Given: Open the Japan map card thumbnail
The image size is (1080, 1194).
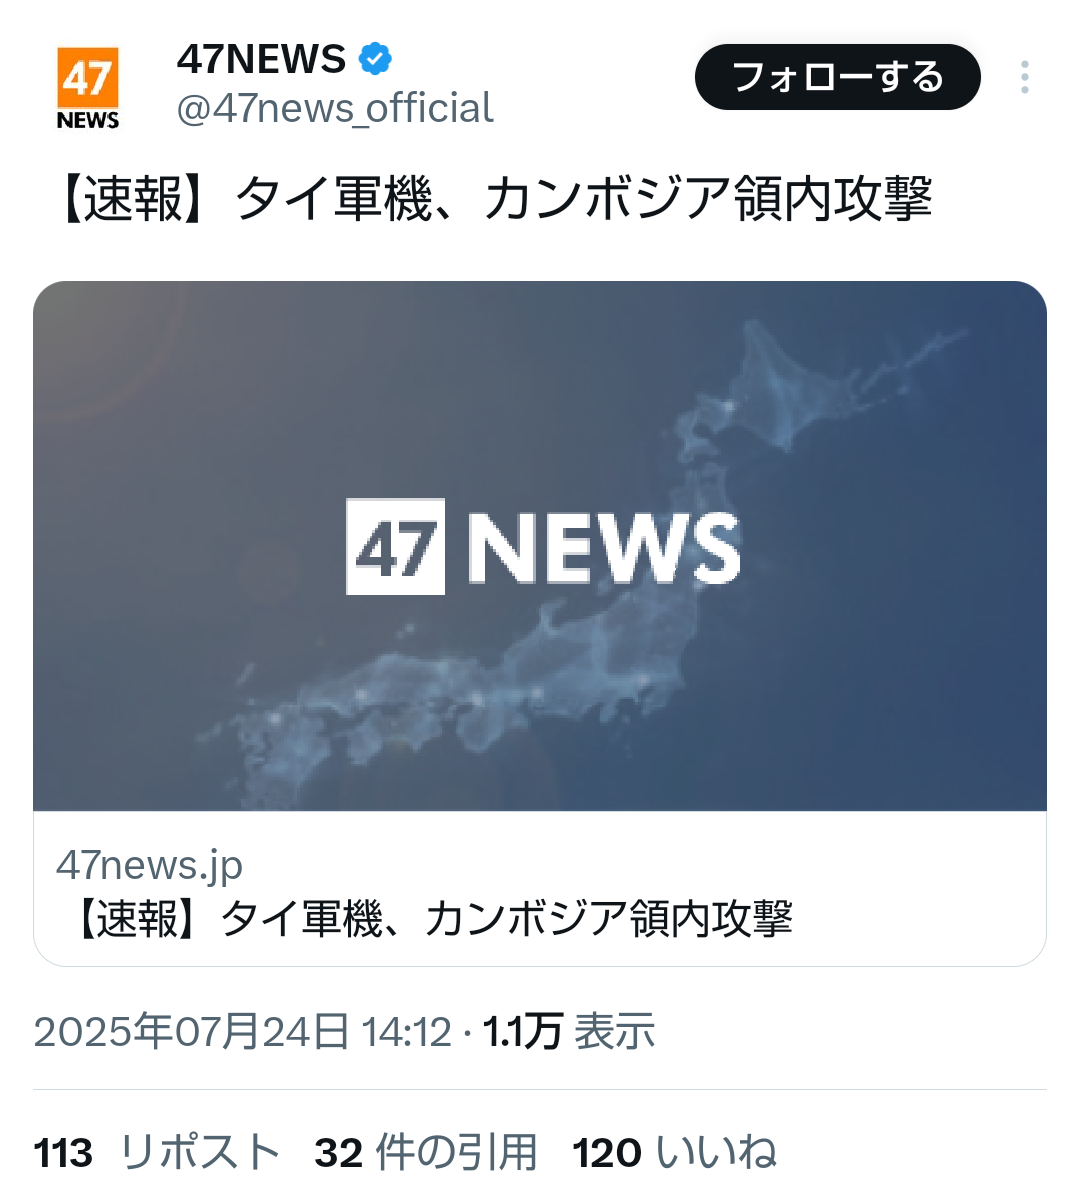Looking at the screenshot, I should pos(539,545).
